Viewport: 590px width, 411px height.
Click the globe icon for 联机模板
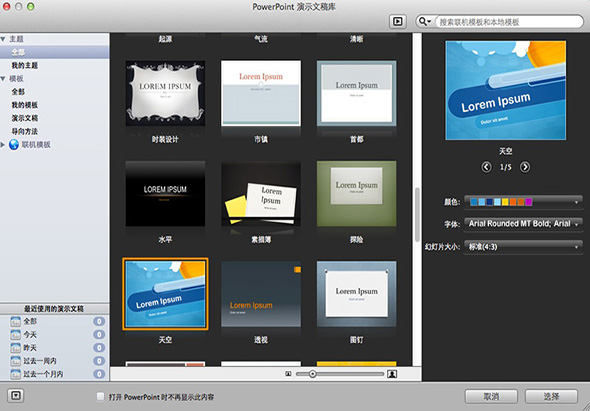(14, 145)
